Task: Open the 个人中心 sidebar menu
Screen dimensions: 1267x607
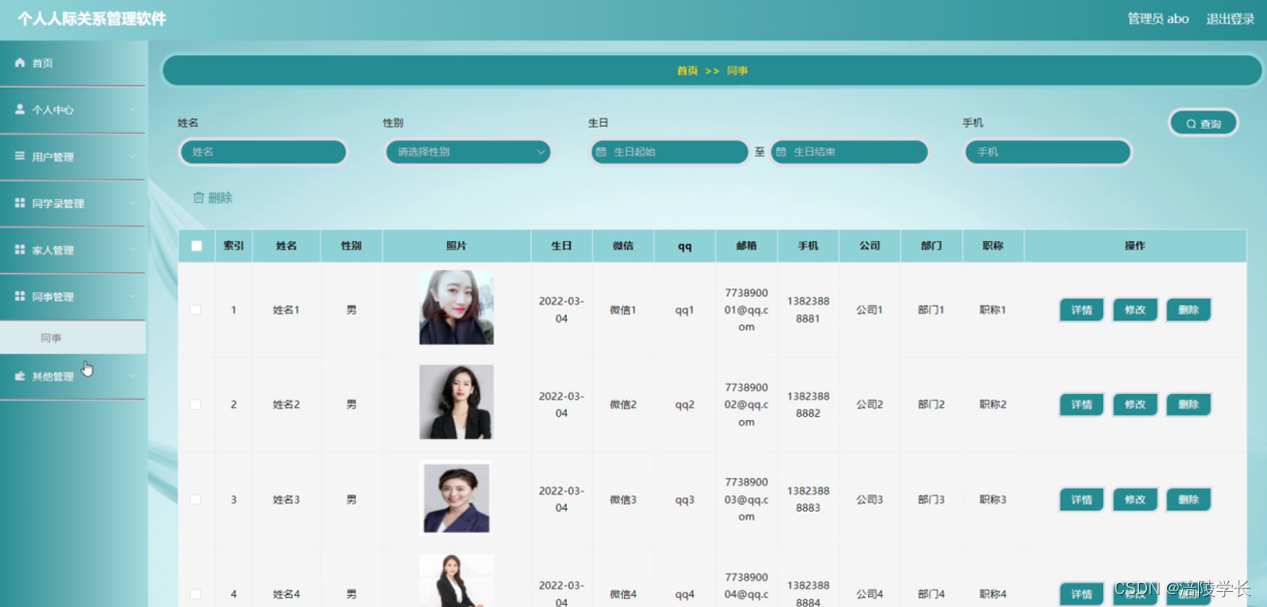Action: pyautogui.click(x=73, y=110)
